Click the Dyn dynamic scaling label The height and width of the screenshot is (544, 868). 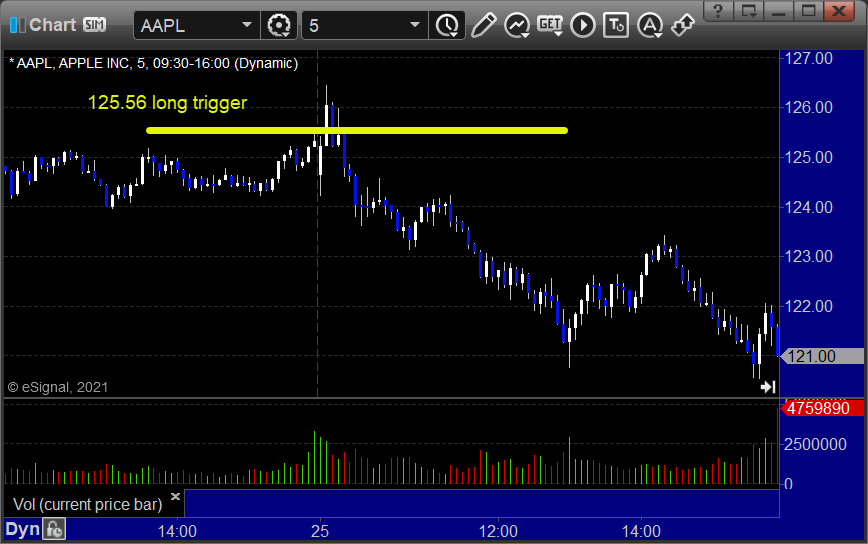23,530
